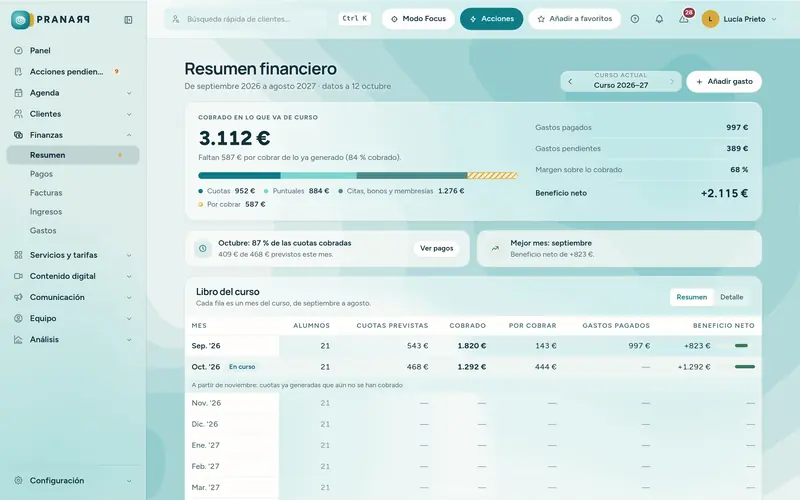Image resolution: width=800 pixels, height=500 pixels.
Task: Click the Análisis chart icon
Action: 18,339
